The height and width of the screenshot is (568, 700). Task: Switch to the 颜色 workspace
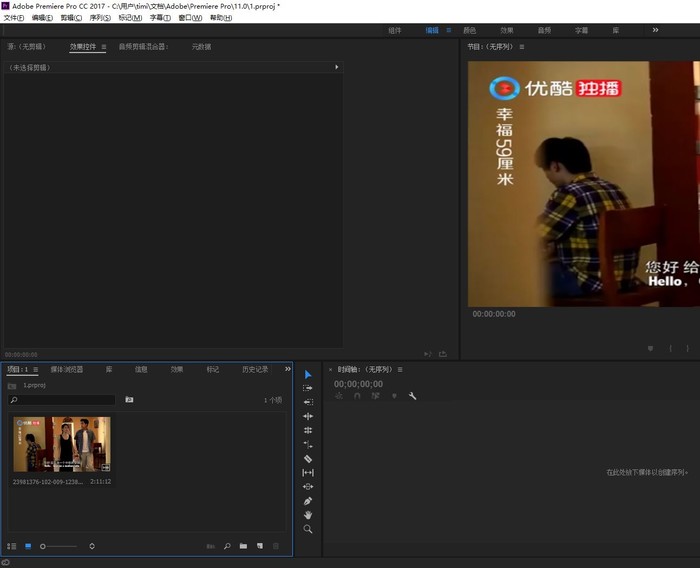(470, 31)
